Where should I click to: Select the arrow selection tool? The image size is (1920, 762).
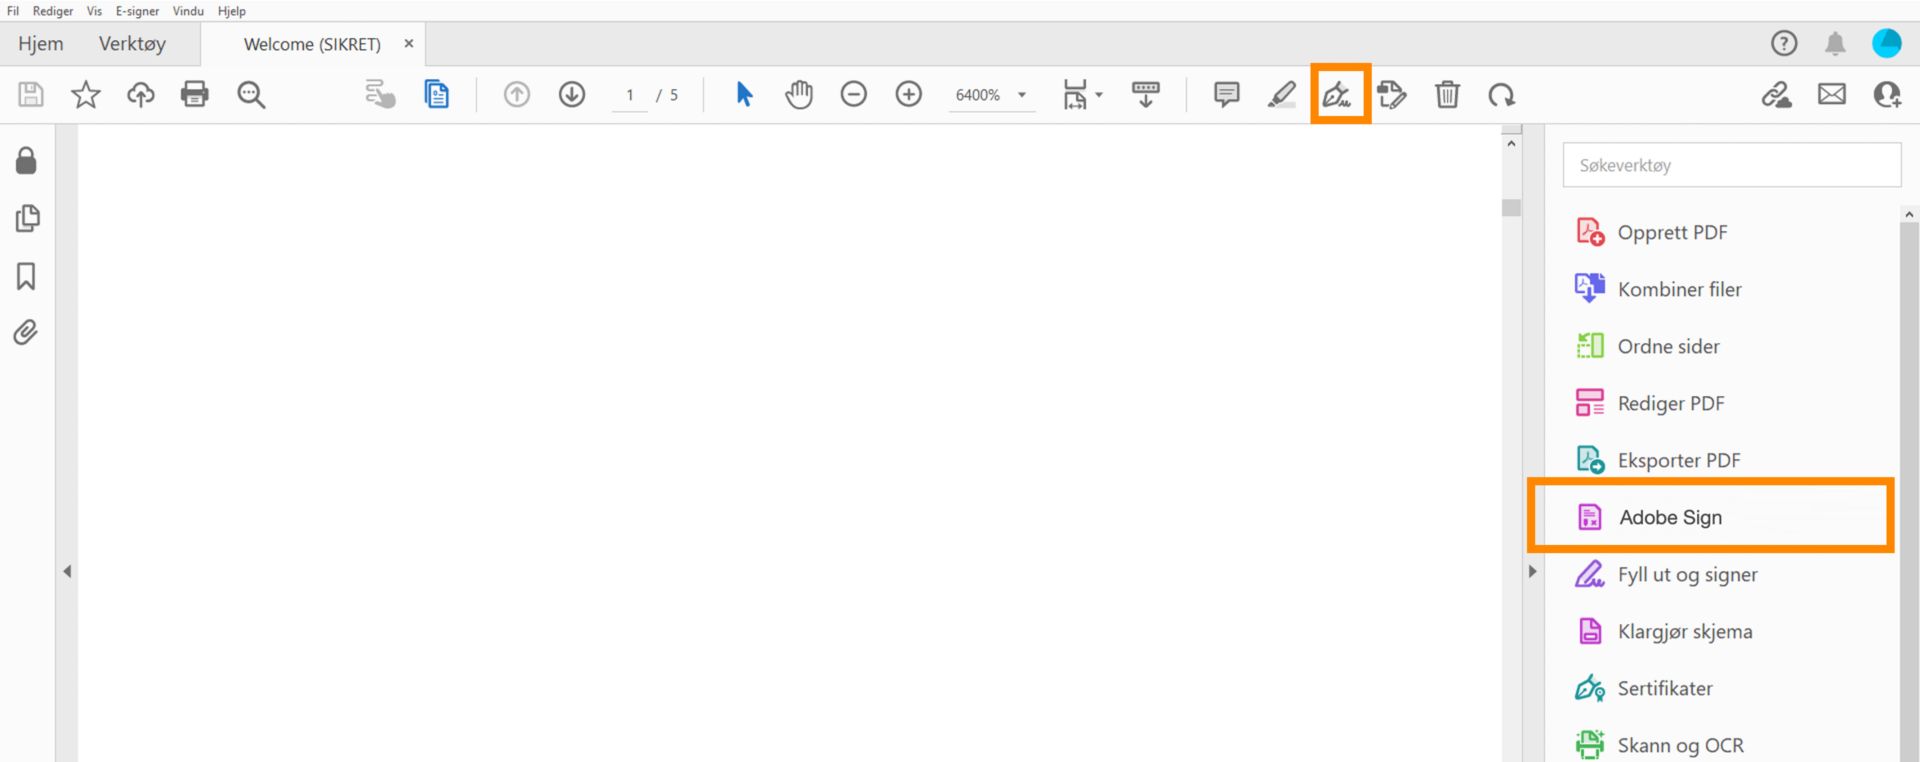(744, 95)
